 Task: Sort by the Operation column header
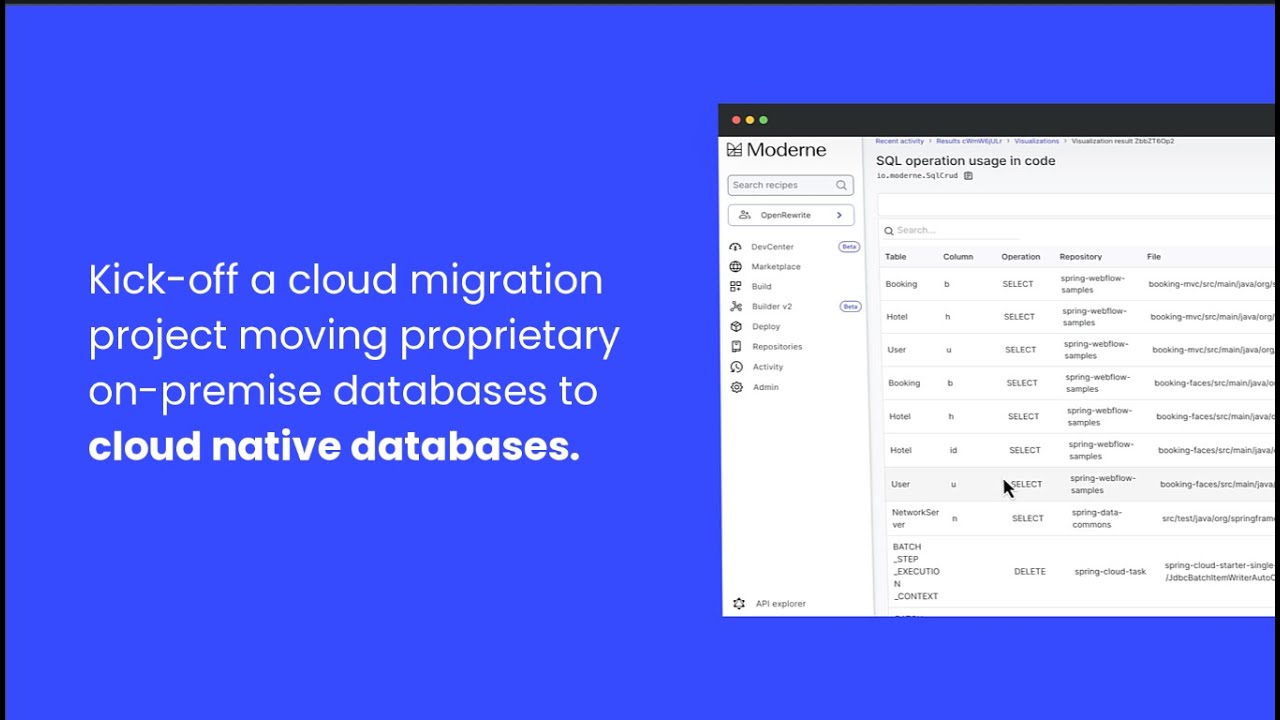[1021, 257]
